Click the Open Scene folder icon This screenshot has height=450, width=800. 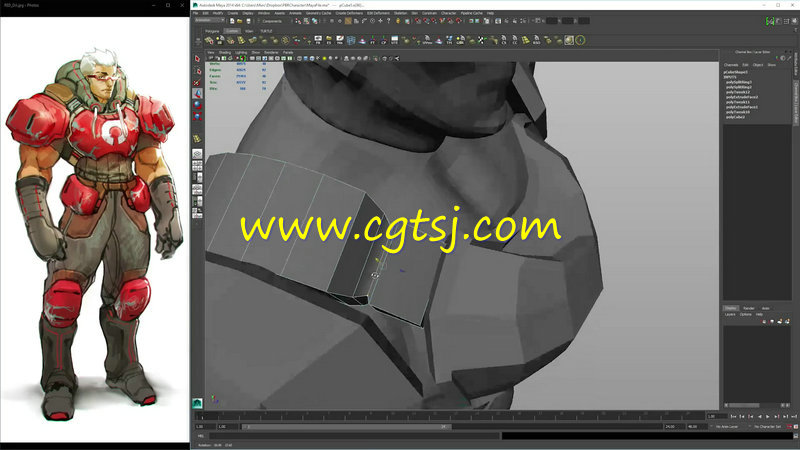[240, 21]
